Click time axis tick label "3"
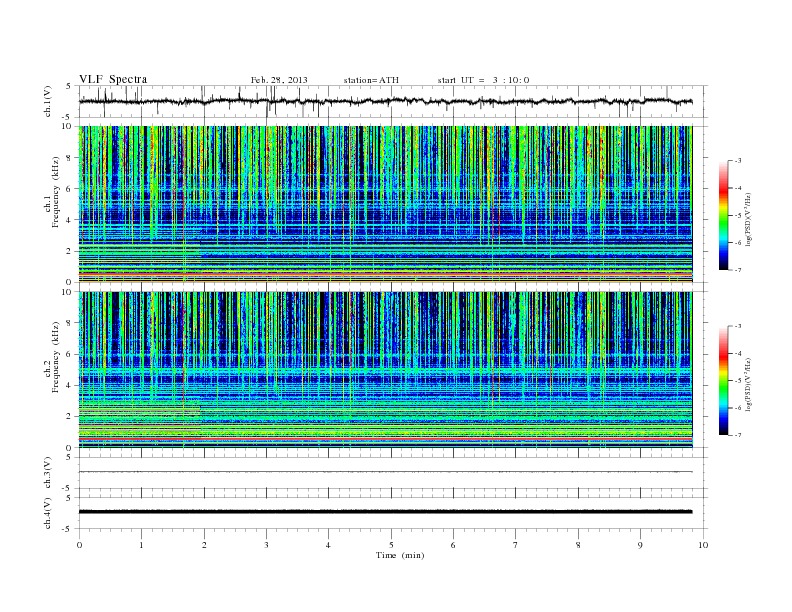Viewport: 792px width, 612px height. click(x=266, y=545)
